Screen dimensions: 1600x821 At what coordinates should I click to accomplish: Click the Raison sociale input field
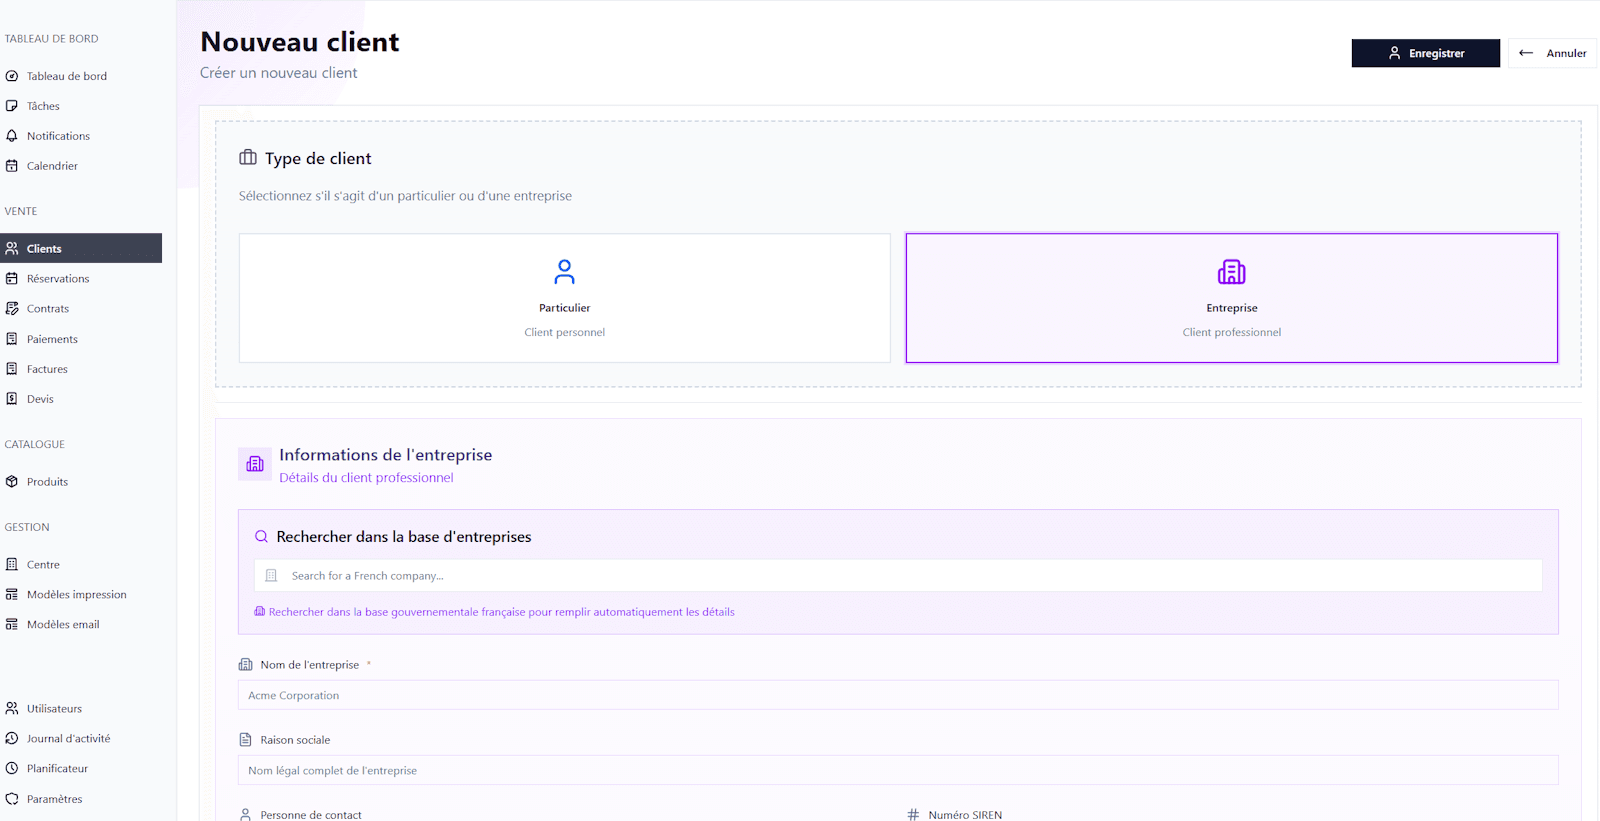898,770
